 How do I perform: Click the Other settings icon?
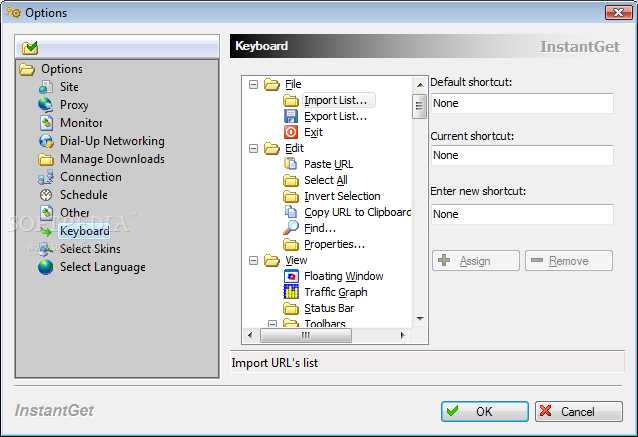pos(46,212)
